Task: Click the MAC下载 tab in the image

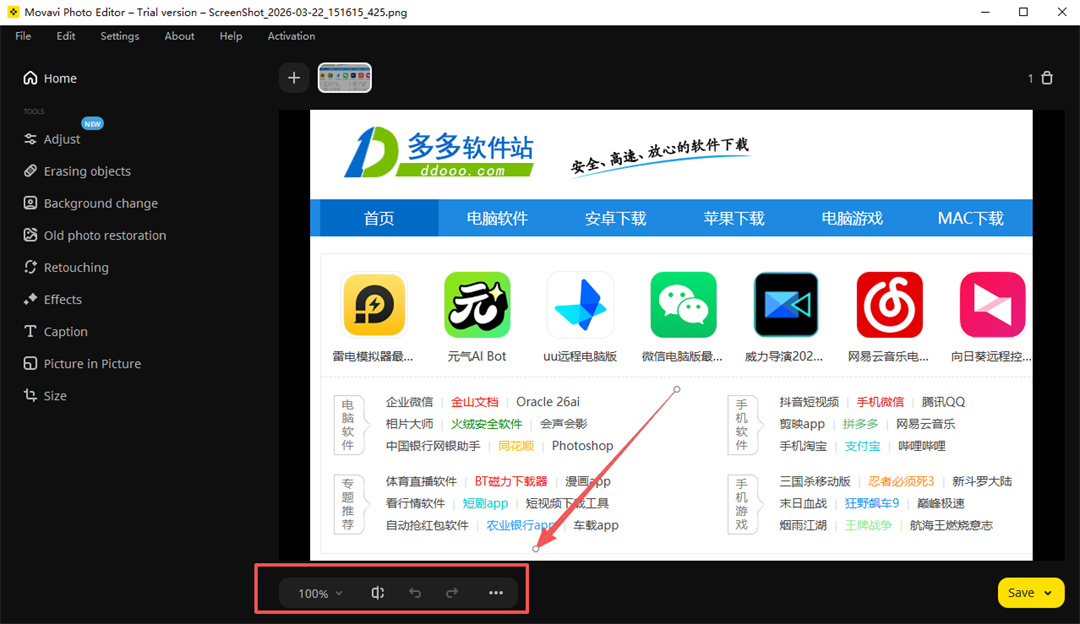Action: point(970,218)
